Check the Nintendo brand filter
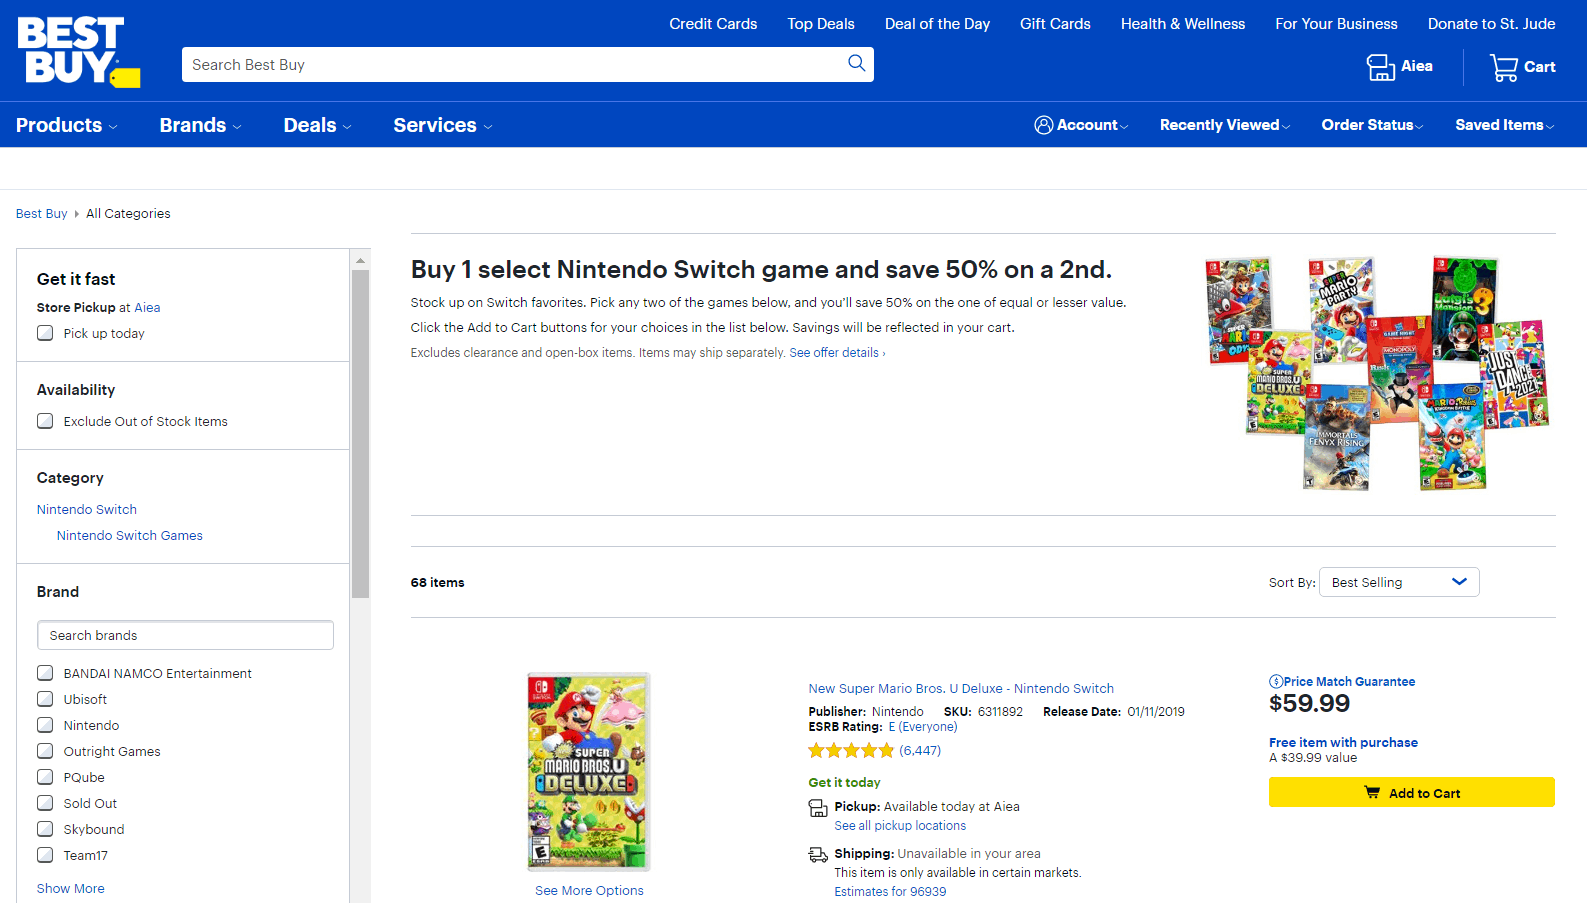 [45, 725]
